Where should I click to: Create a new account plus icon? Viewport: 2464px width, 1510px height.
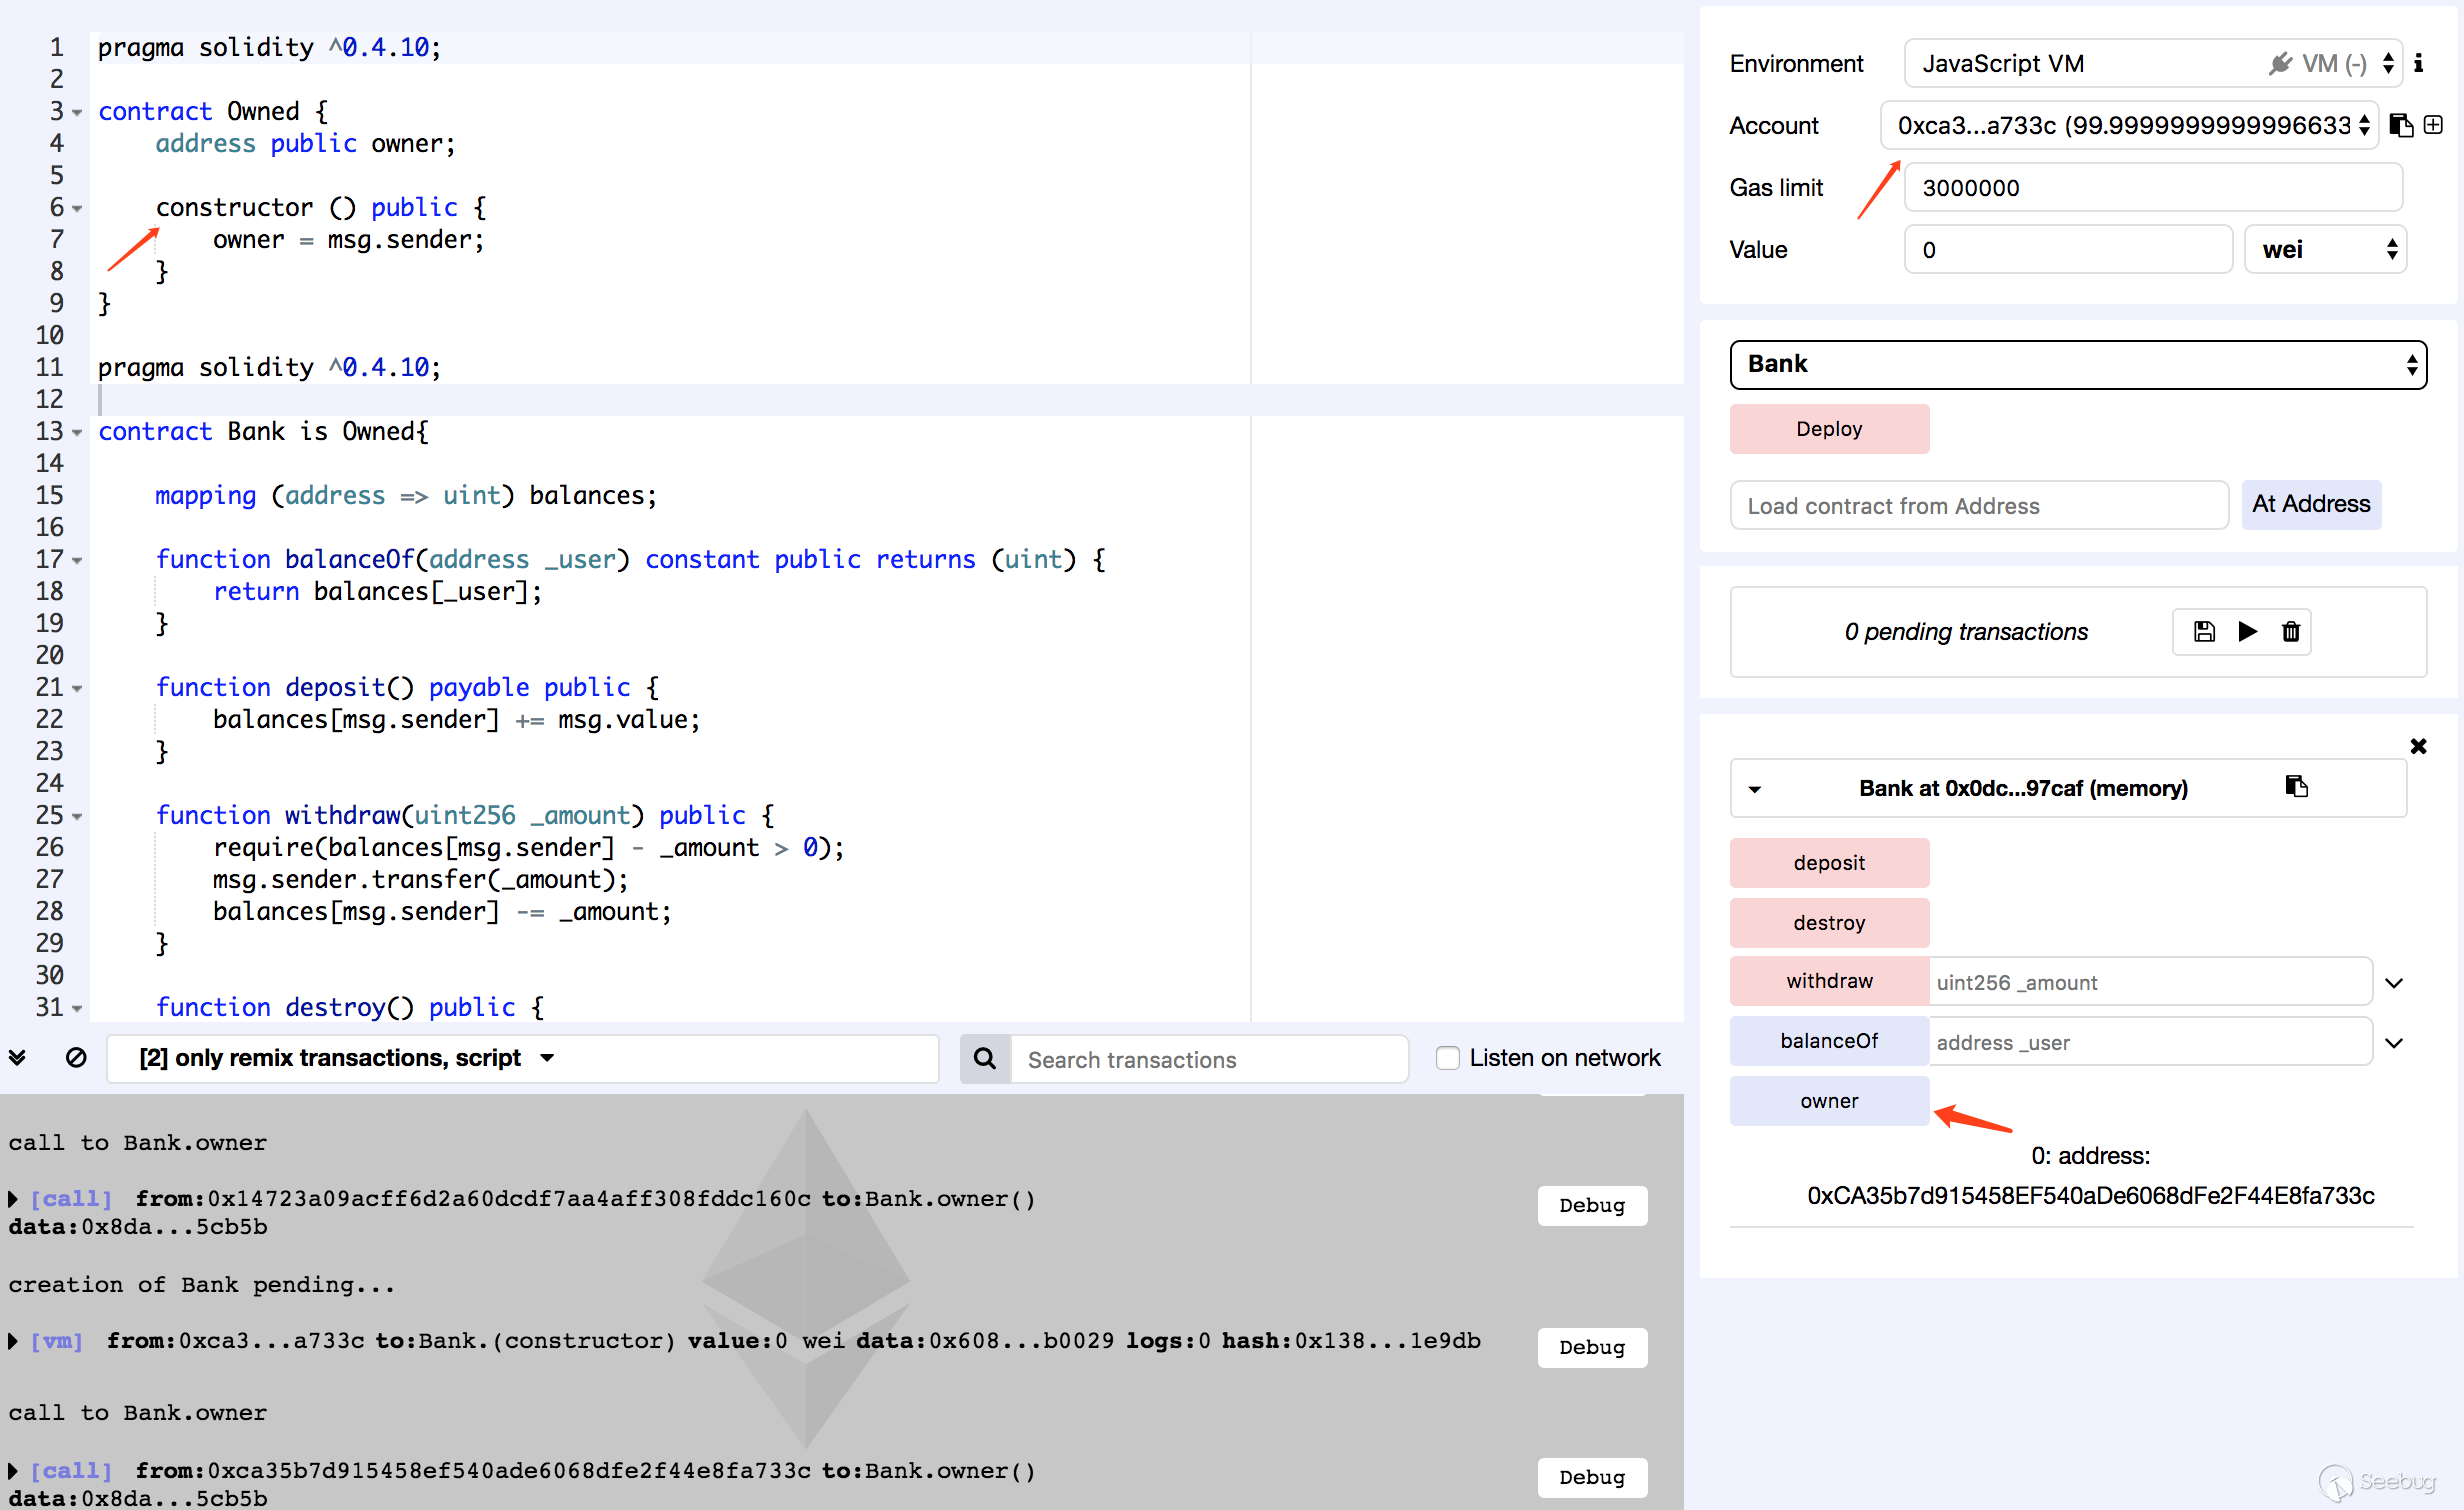pos(2434,125)
